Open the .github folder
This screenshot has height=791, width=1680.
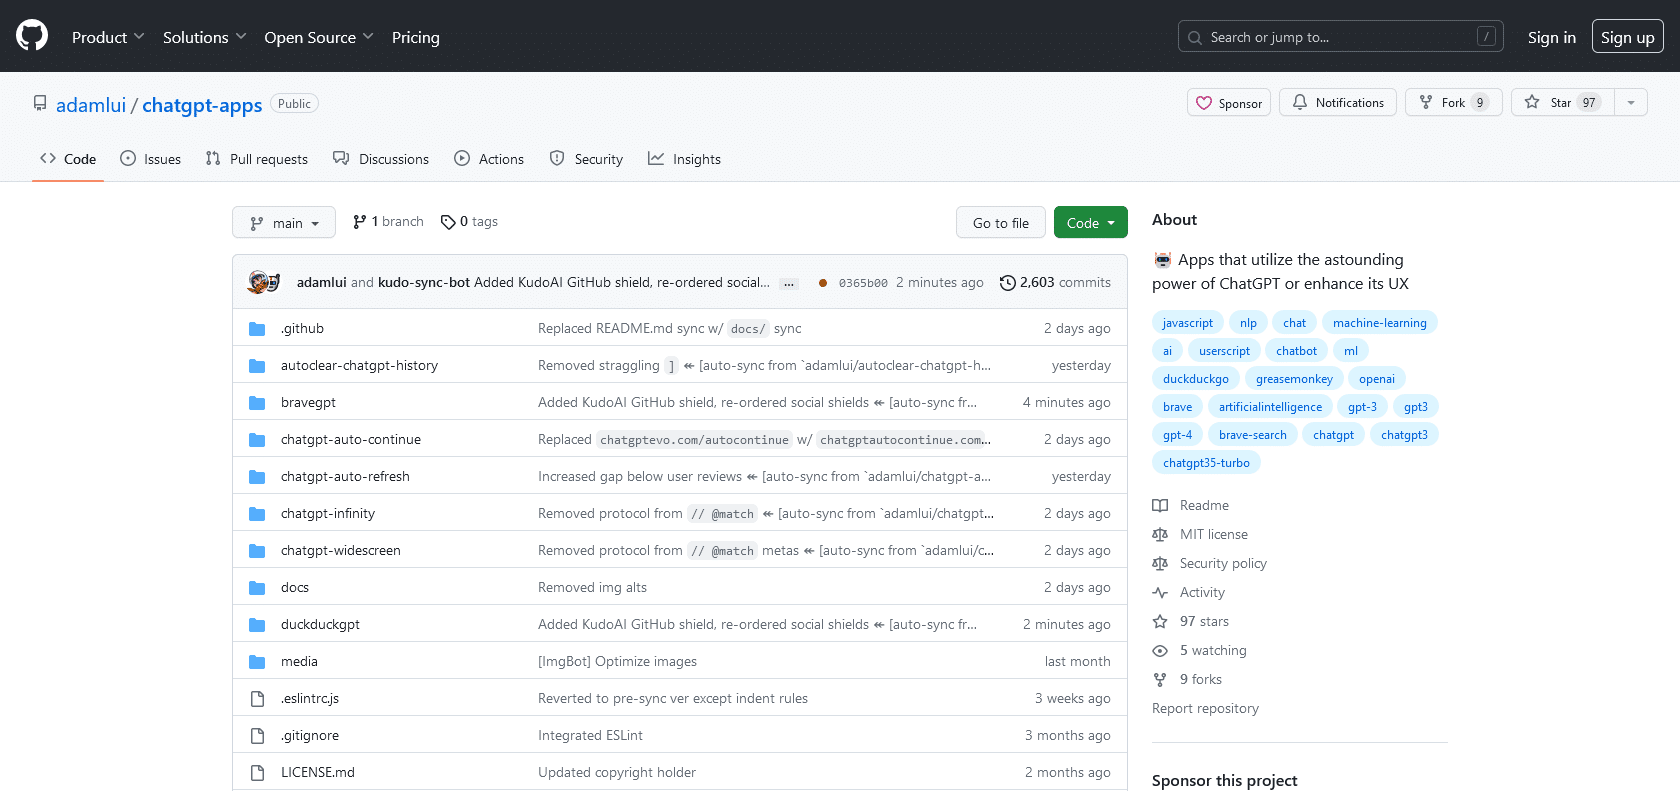pos(302,328)
